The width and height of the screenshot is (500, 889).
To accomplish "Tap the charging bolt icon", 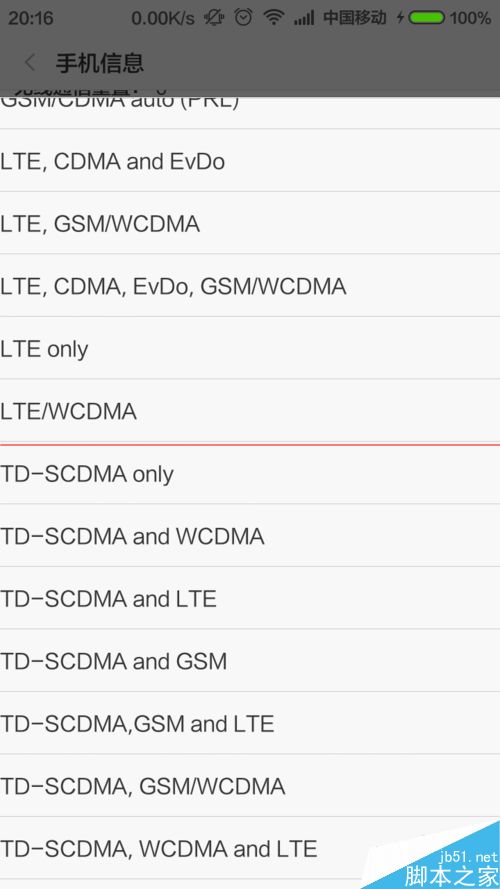I will (x=400, y=18).
